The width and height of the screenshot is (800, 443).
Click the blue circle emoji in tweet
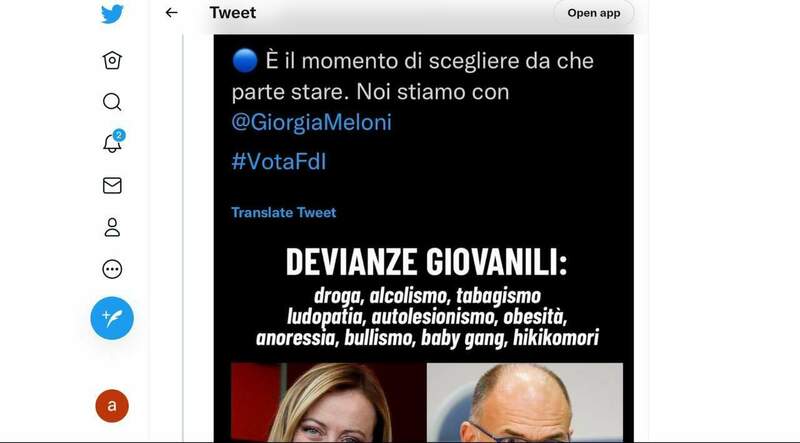(244, 61)
